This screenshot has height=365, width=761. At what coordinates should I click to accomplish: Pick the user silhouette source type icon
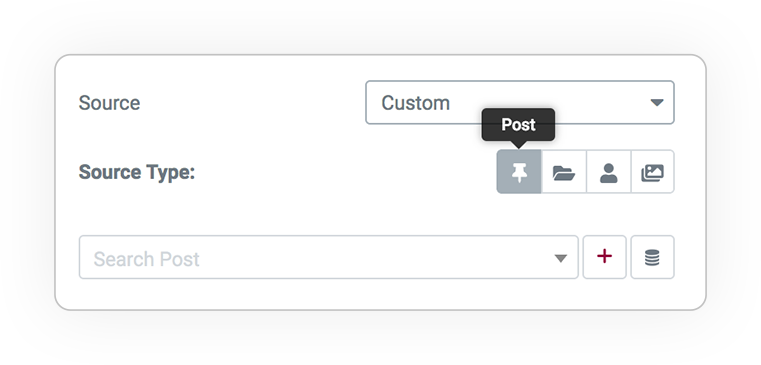click(609, 173)
